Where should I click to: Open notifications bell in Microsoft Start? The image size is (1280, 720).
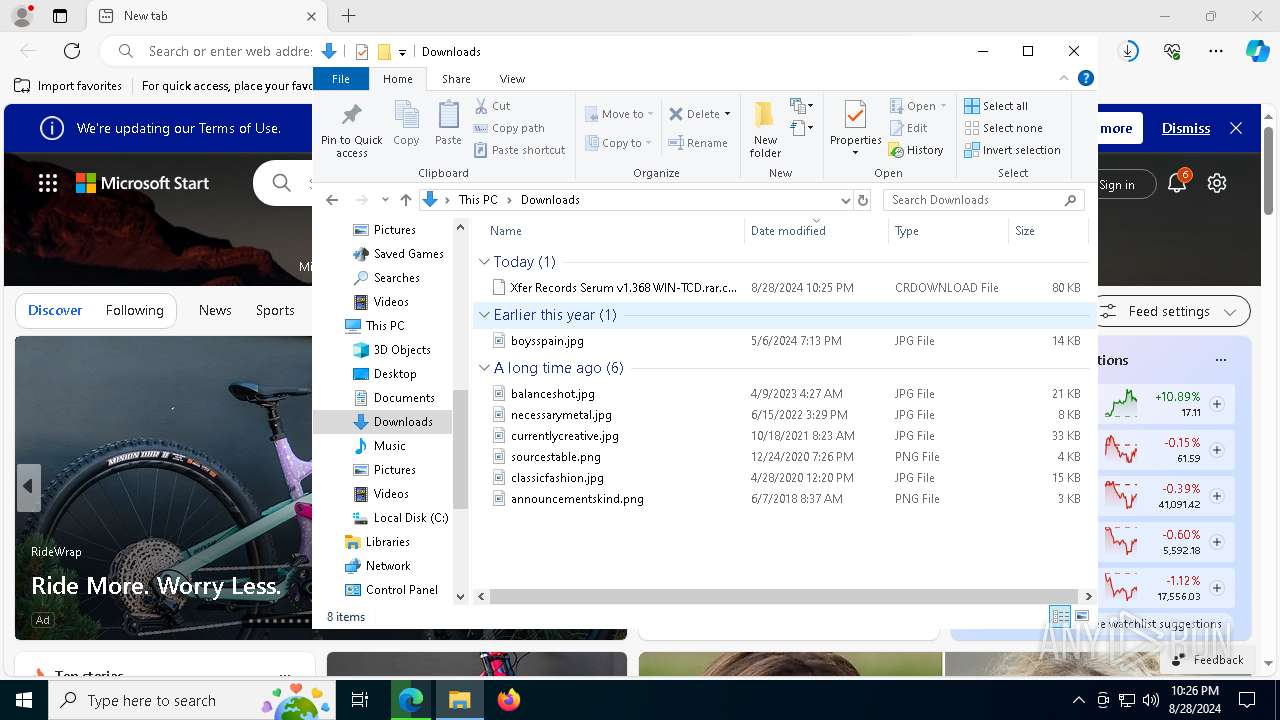point(1177,183)
